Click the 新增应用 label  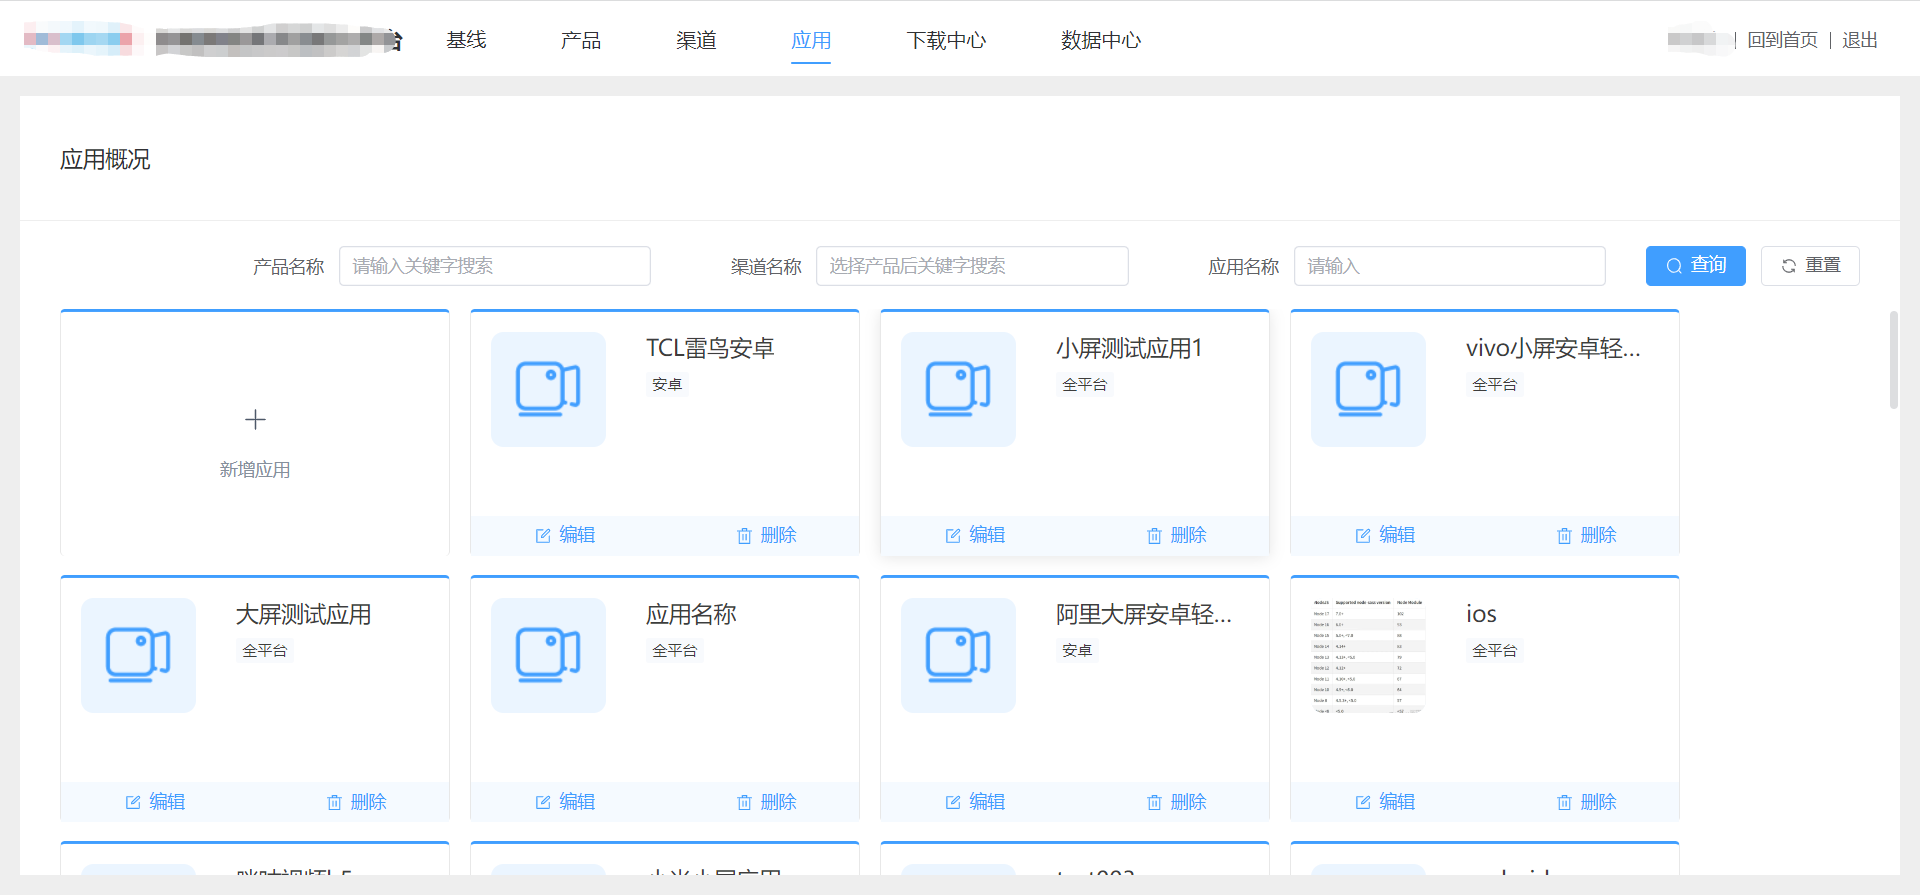coord(255,470)
